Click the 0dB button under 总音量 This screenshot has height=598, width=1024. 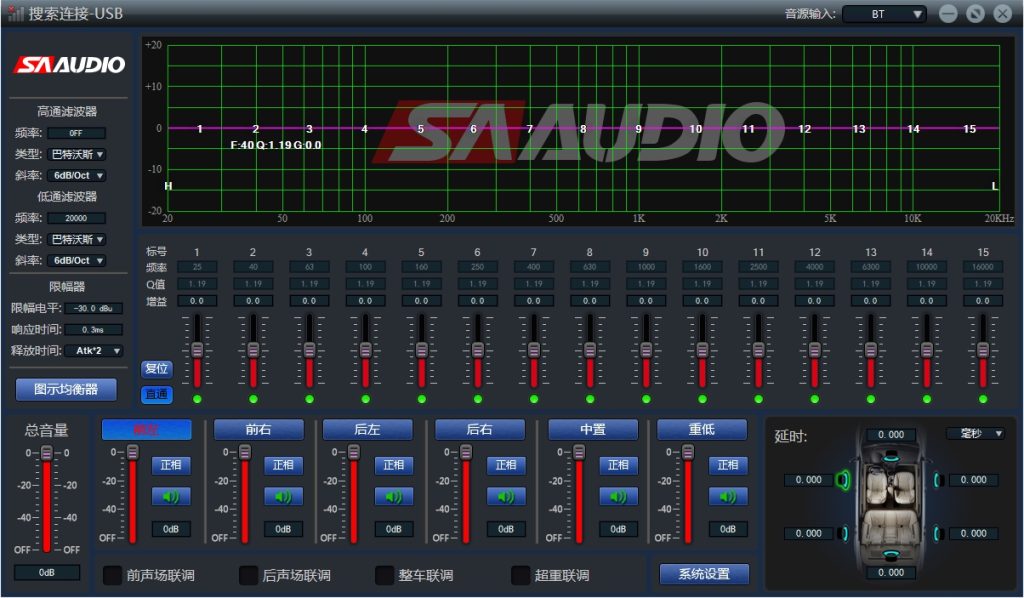pyautogui.click(x=46, y=573)
